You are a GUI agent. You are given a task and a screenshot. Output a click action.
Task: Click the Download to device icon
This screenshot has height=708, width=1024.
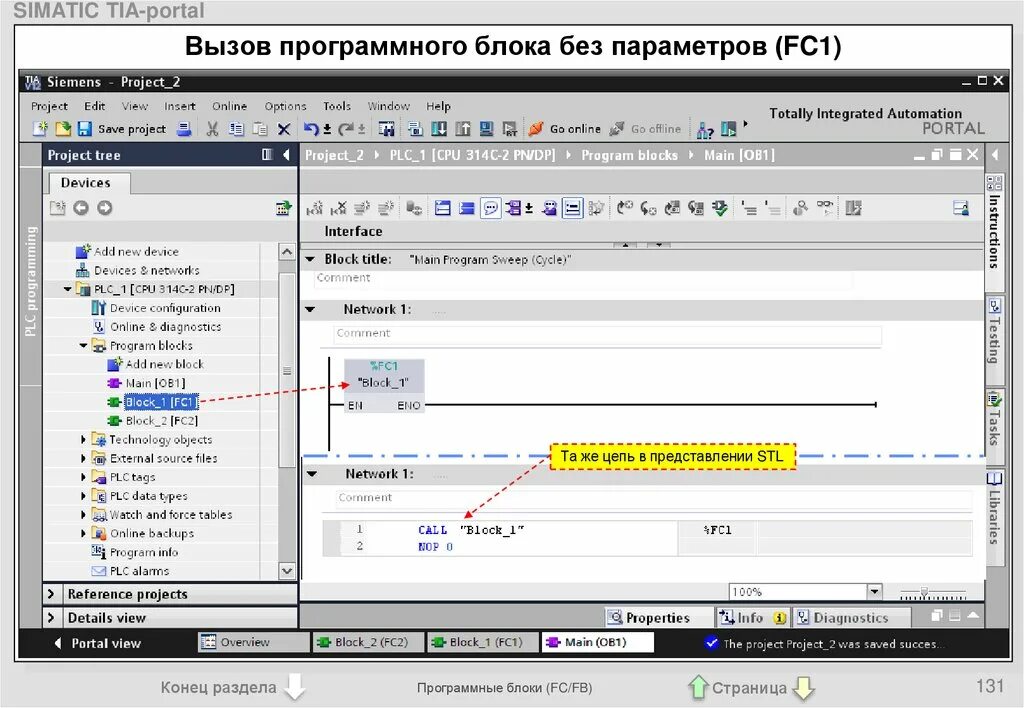(439, 129)
